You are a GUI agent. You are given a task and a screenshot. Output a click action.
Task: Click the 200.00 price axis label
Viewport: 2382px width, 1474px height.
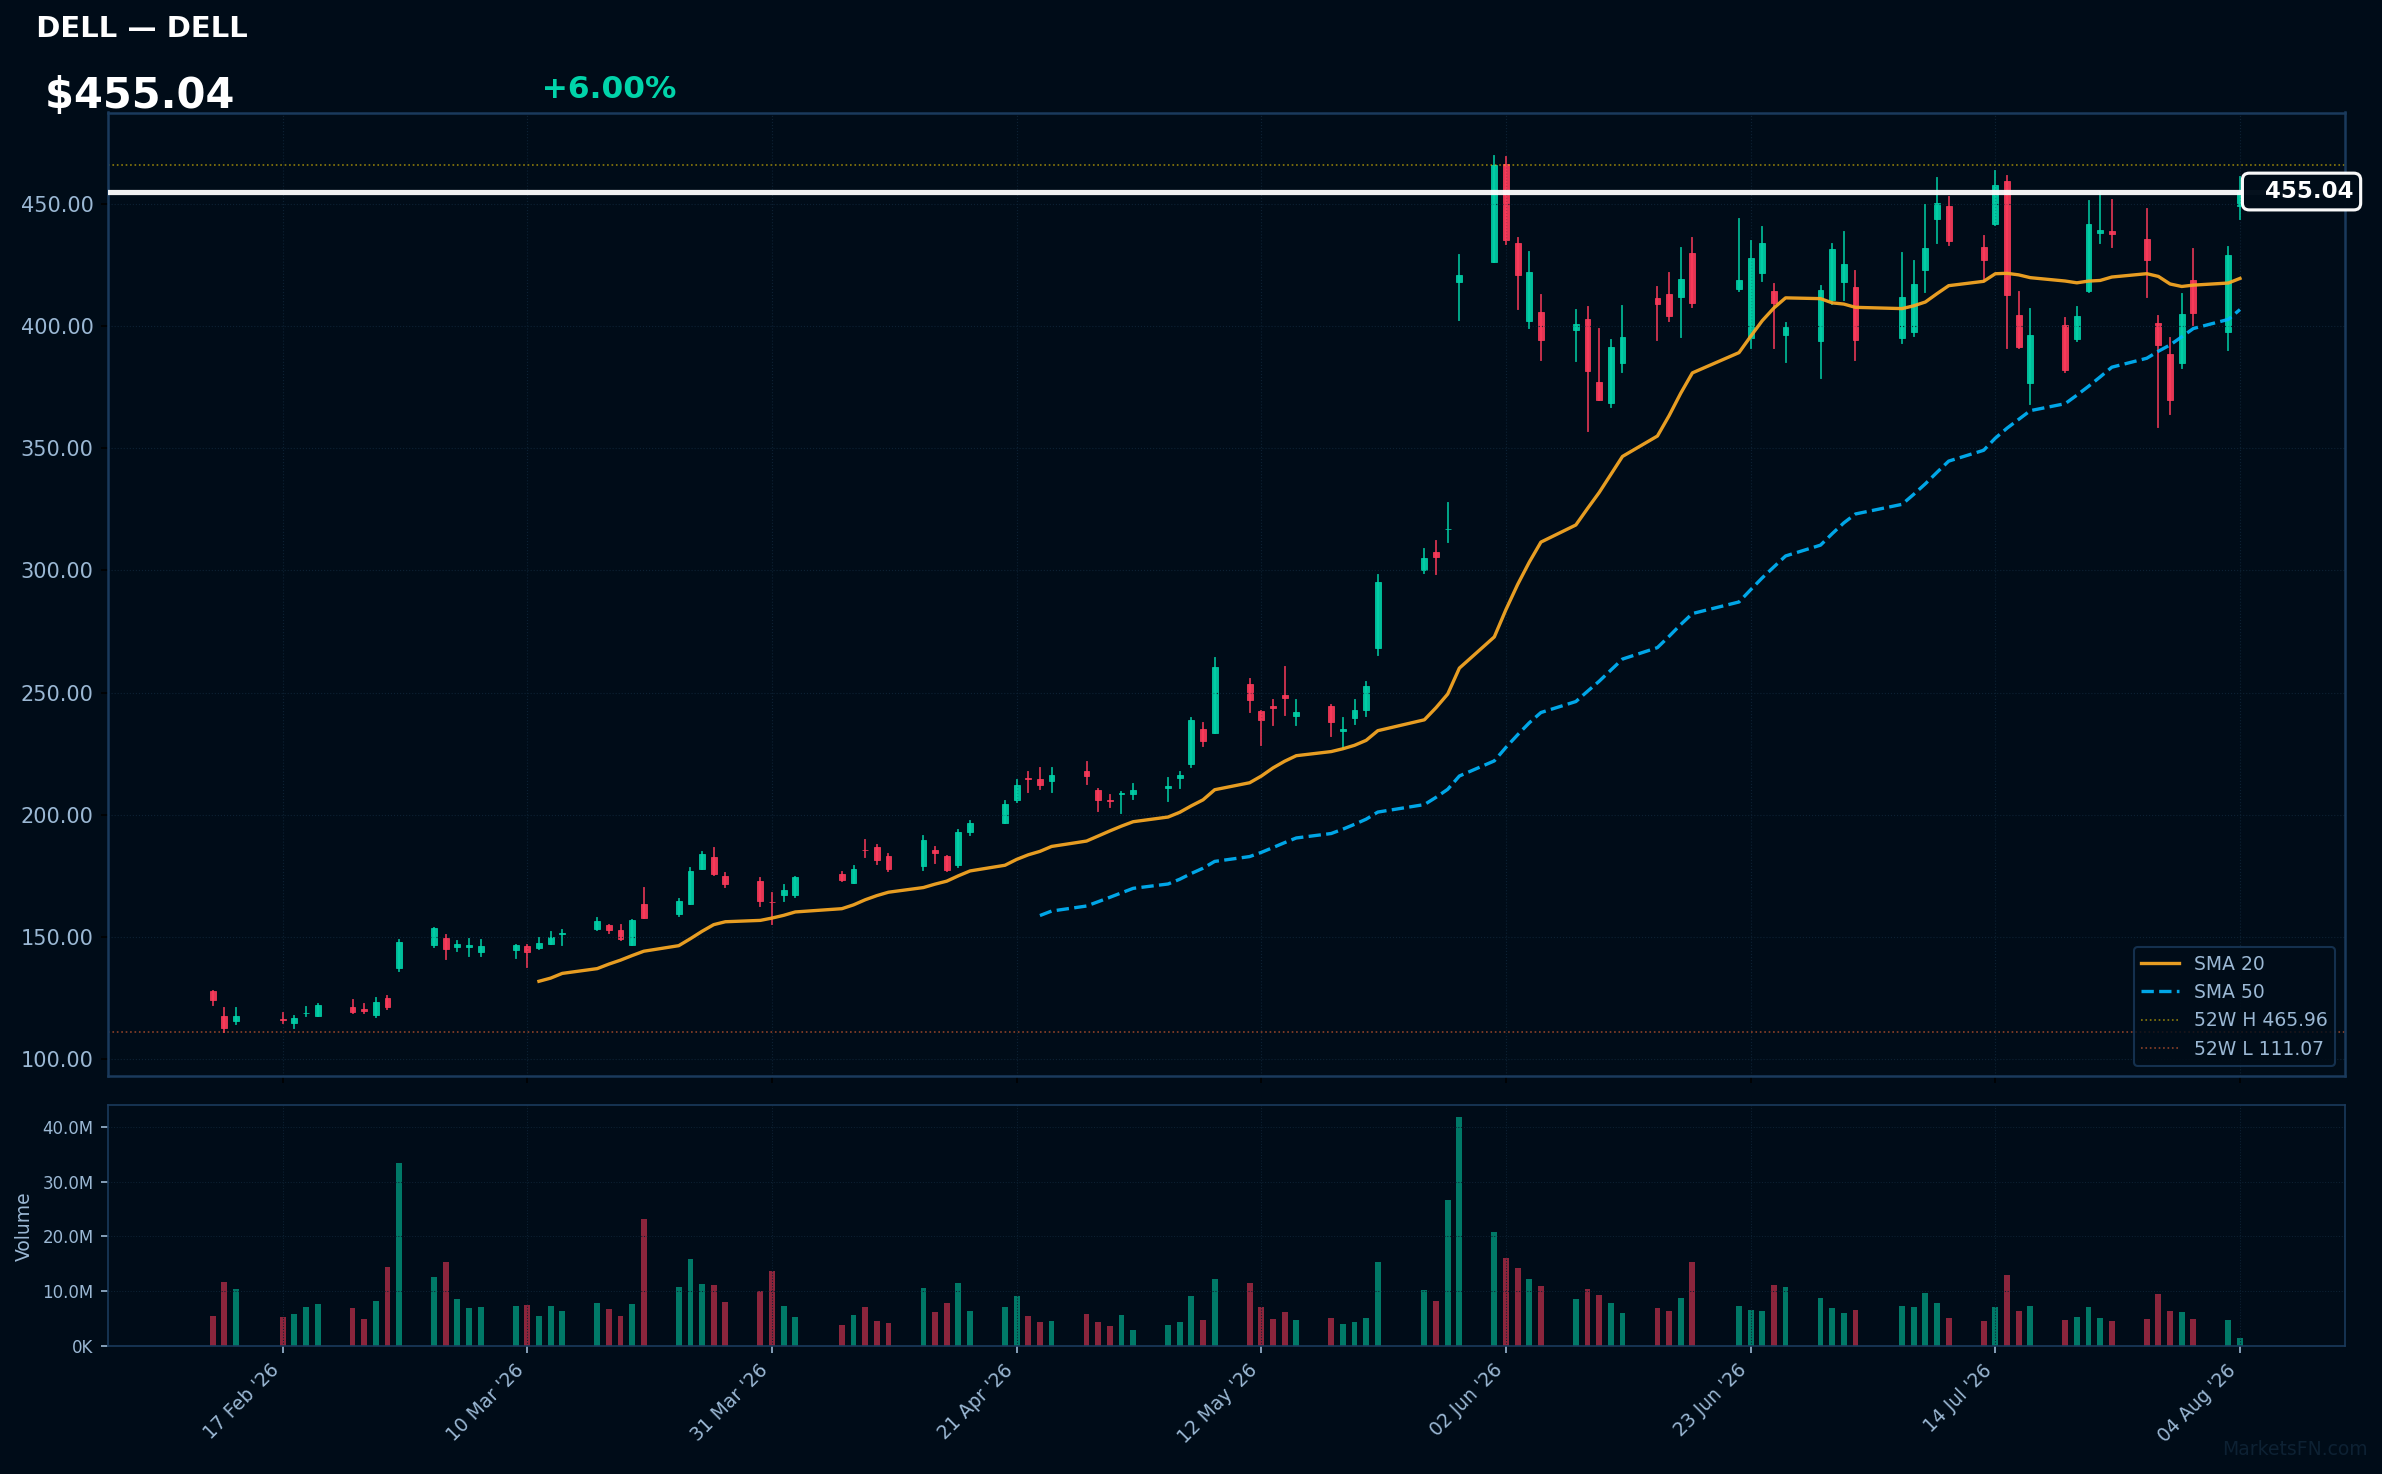[57, 815]
